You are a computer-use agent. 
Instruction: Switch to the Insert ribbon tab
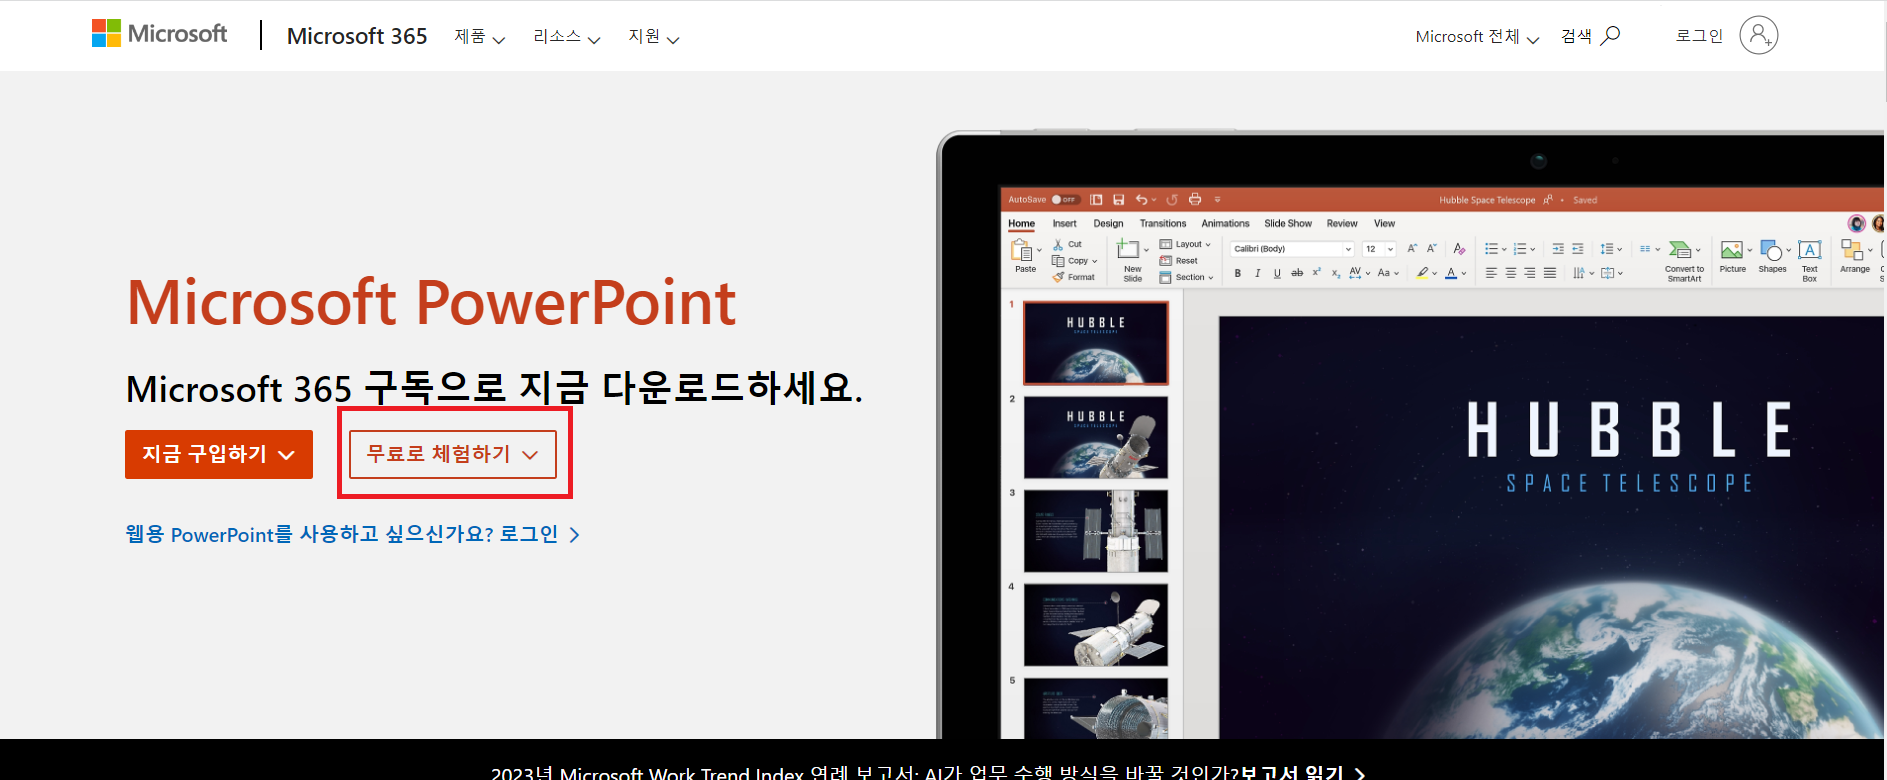(1064, 224)
